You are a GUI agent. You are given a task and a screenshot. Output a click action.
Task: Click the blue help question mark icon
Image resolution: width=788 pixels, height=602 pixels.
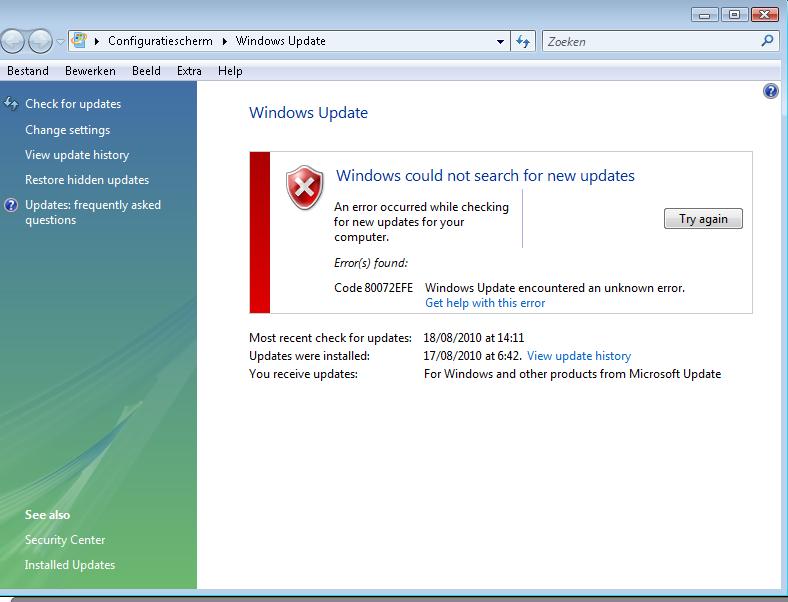(x=770, y=91)
